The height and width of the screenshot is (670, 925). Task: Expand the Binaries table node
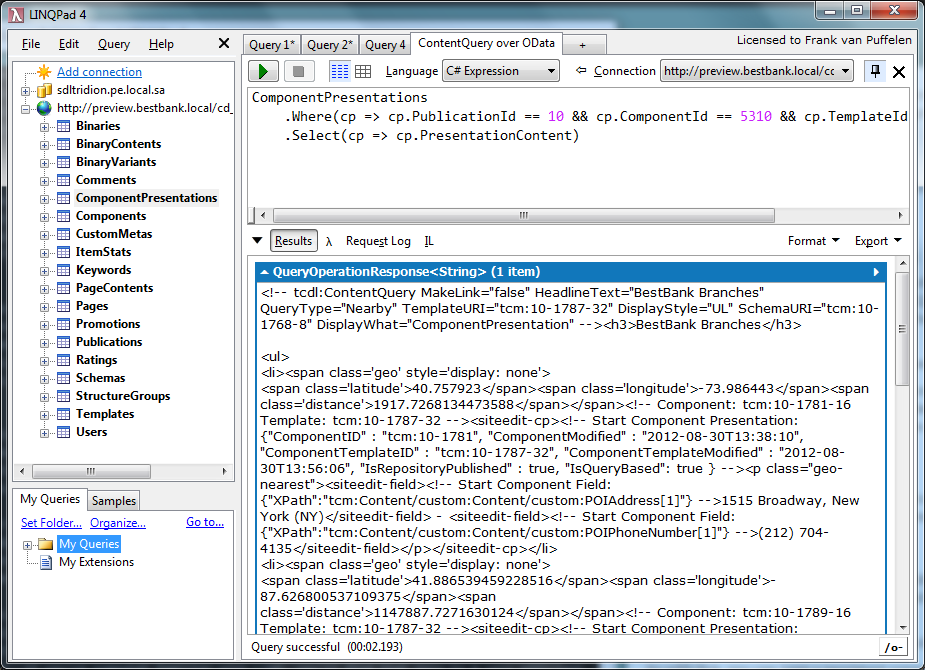click(x=45, y=126)
